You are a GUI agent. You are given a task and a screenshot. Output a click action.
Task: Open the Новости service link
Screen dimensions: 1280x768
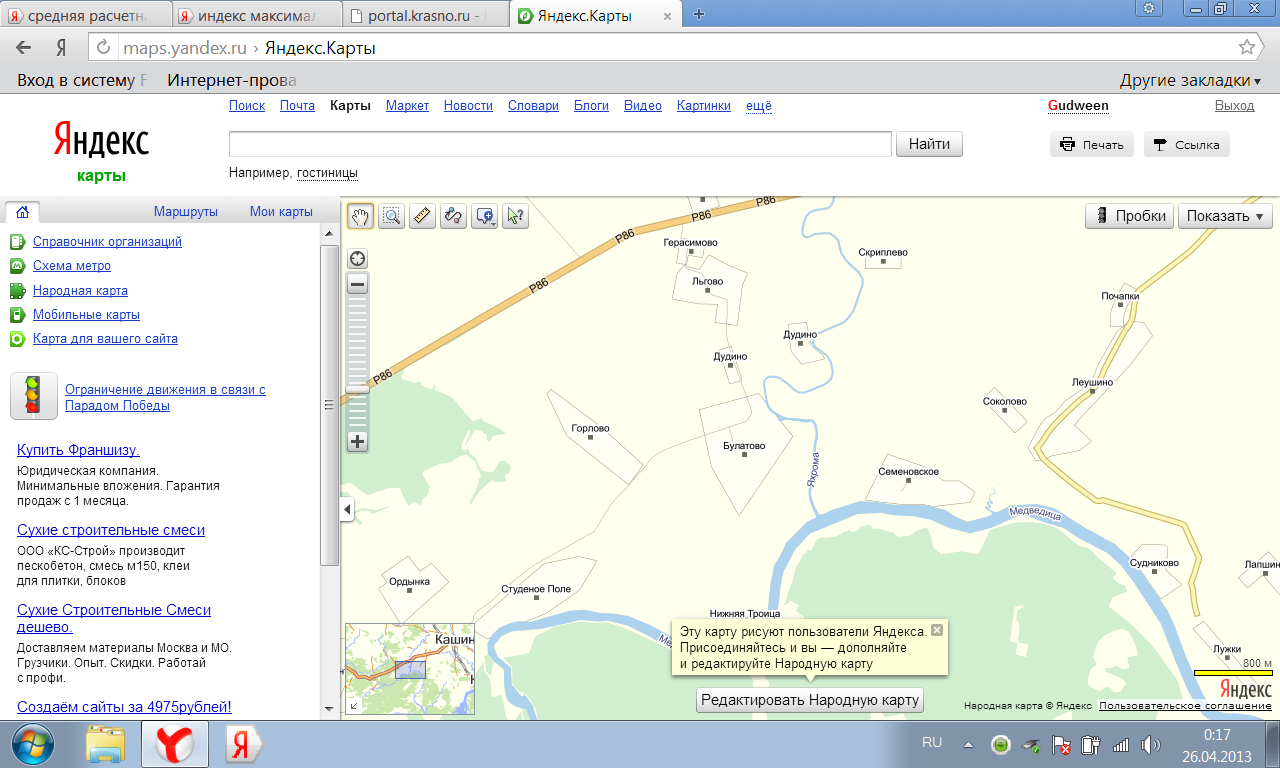[468, 106]
